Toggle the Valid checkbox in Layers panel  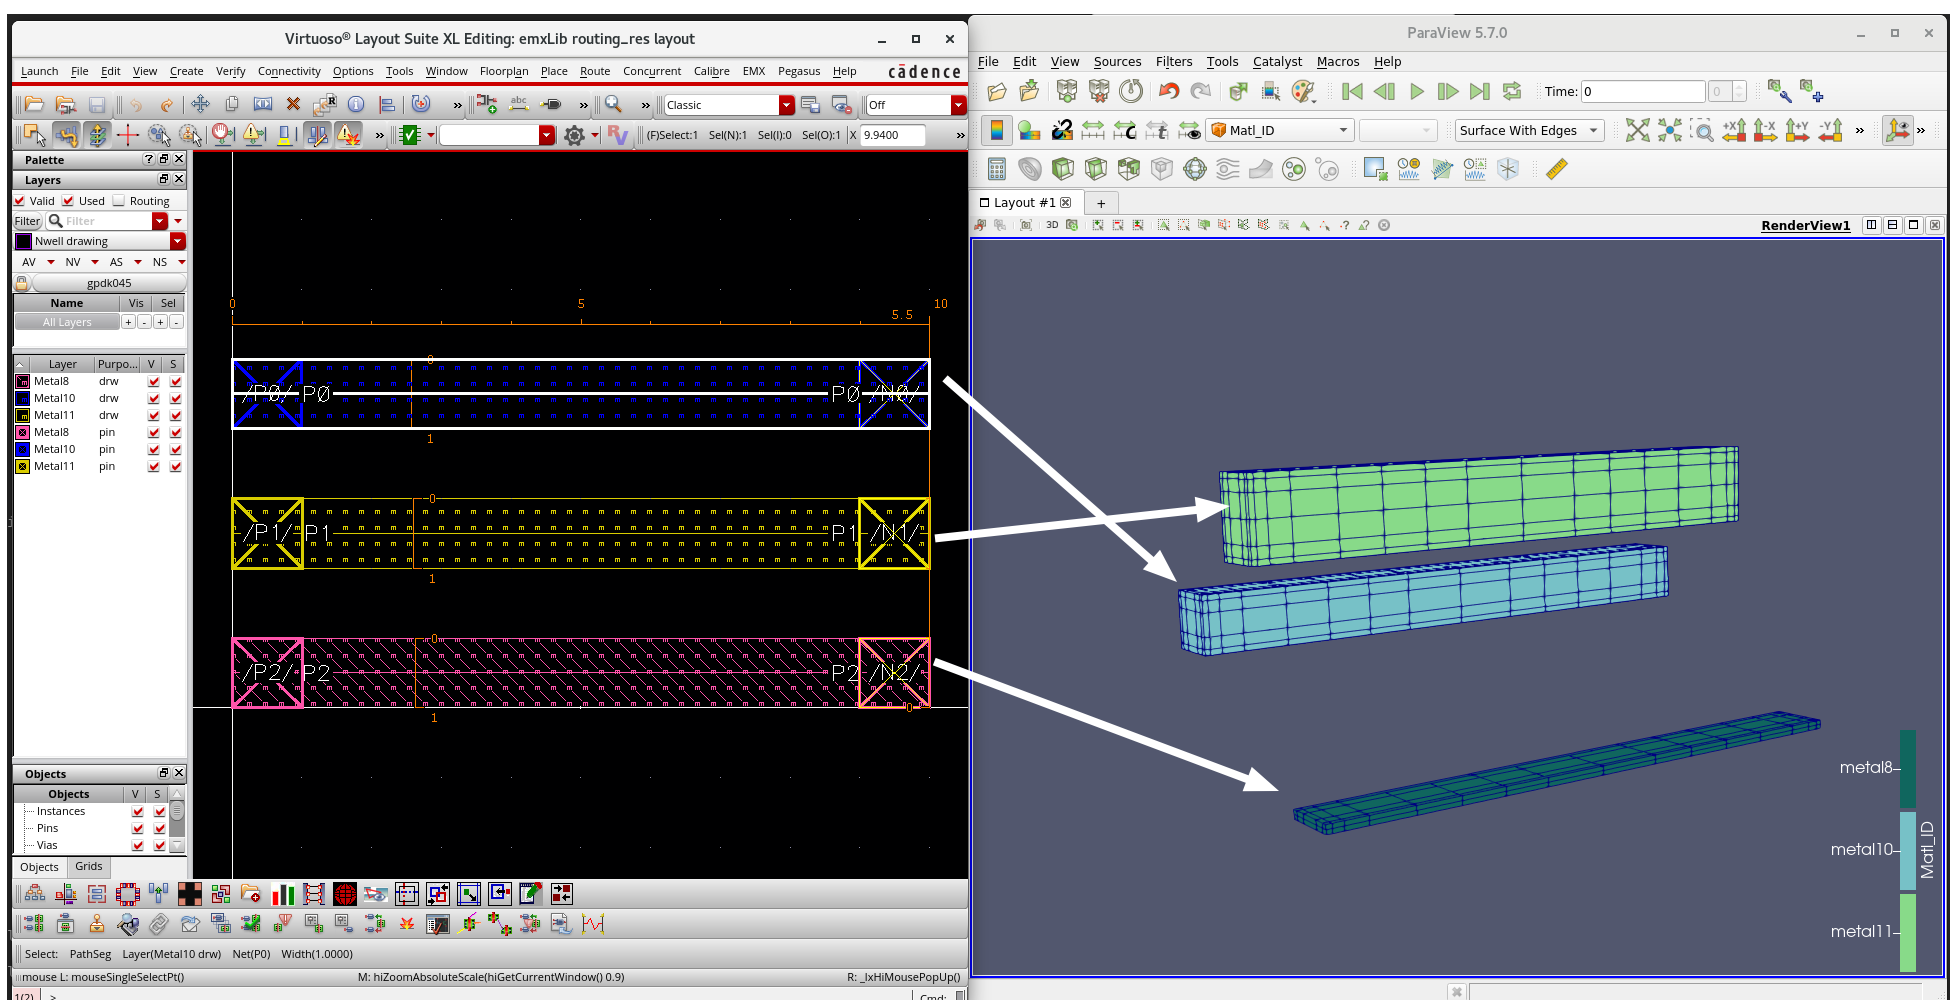coord(20,200)
